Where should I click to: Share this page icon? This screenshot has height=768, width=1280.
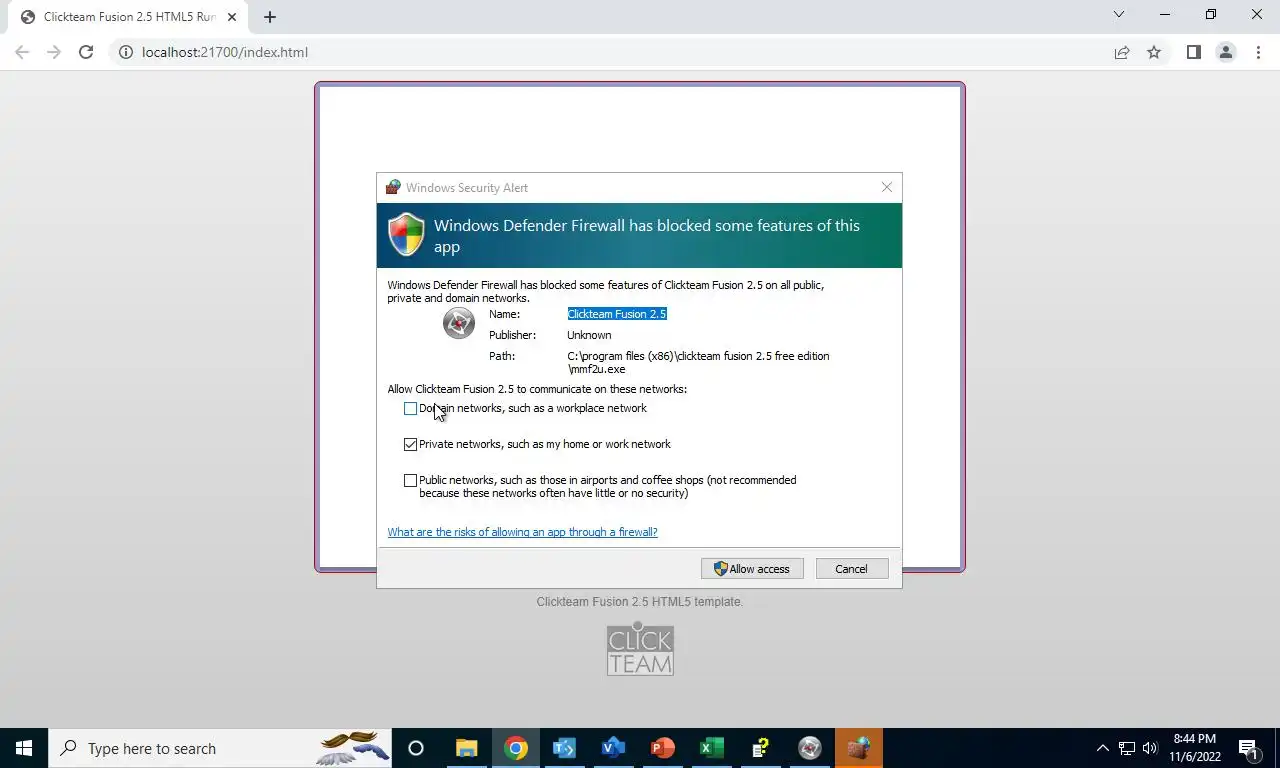1122,52
